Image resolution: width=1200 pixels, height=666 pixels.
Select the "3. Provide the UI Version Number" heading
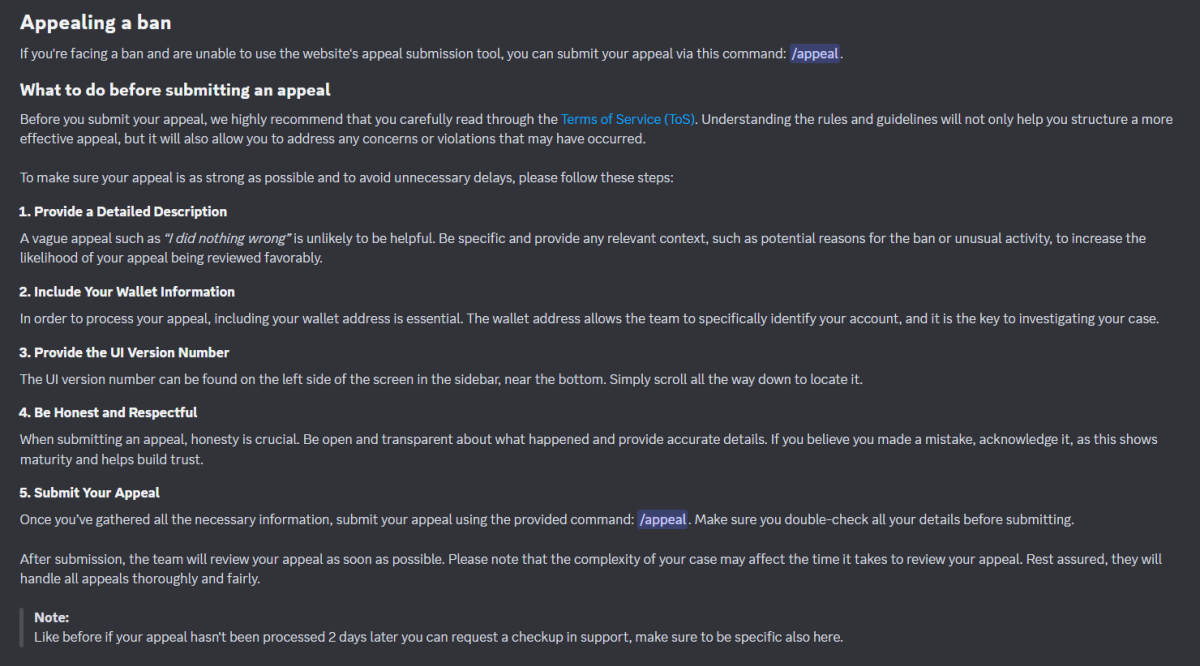pos(124,353)
